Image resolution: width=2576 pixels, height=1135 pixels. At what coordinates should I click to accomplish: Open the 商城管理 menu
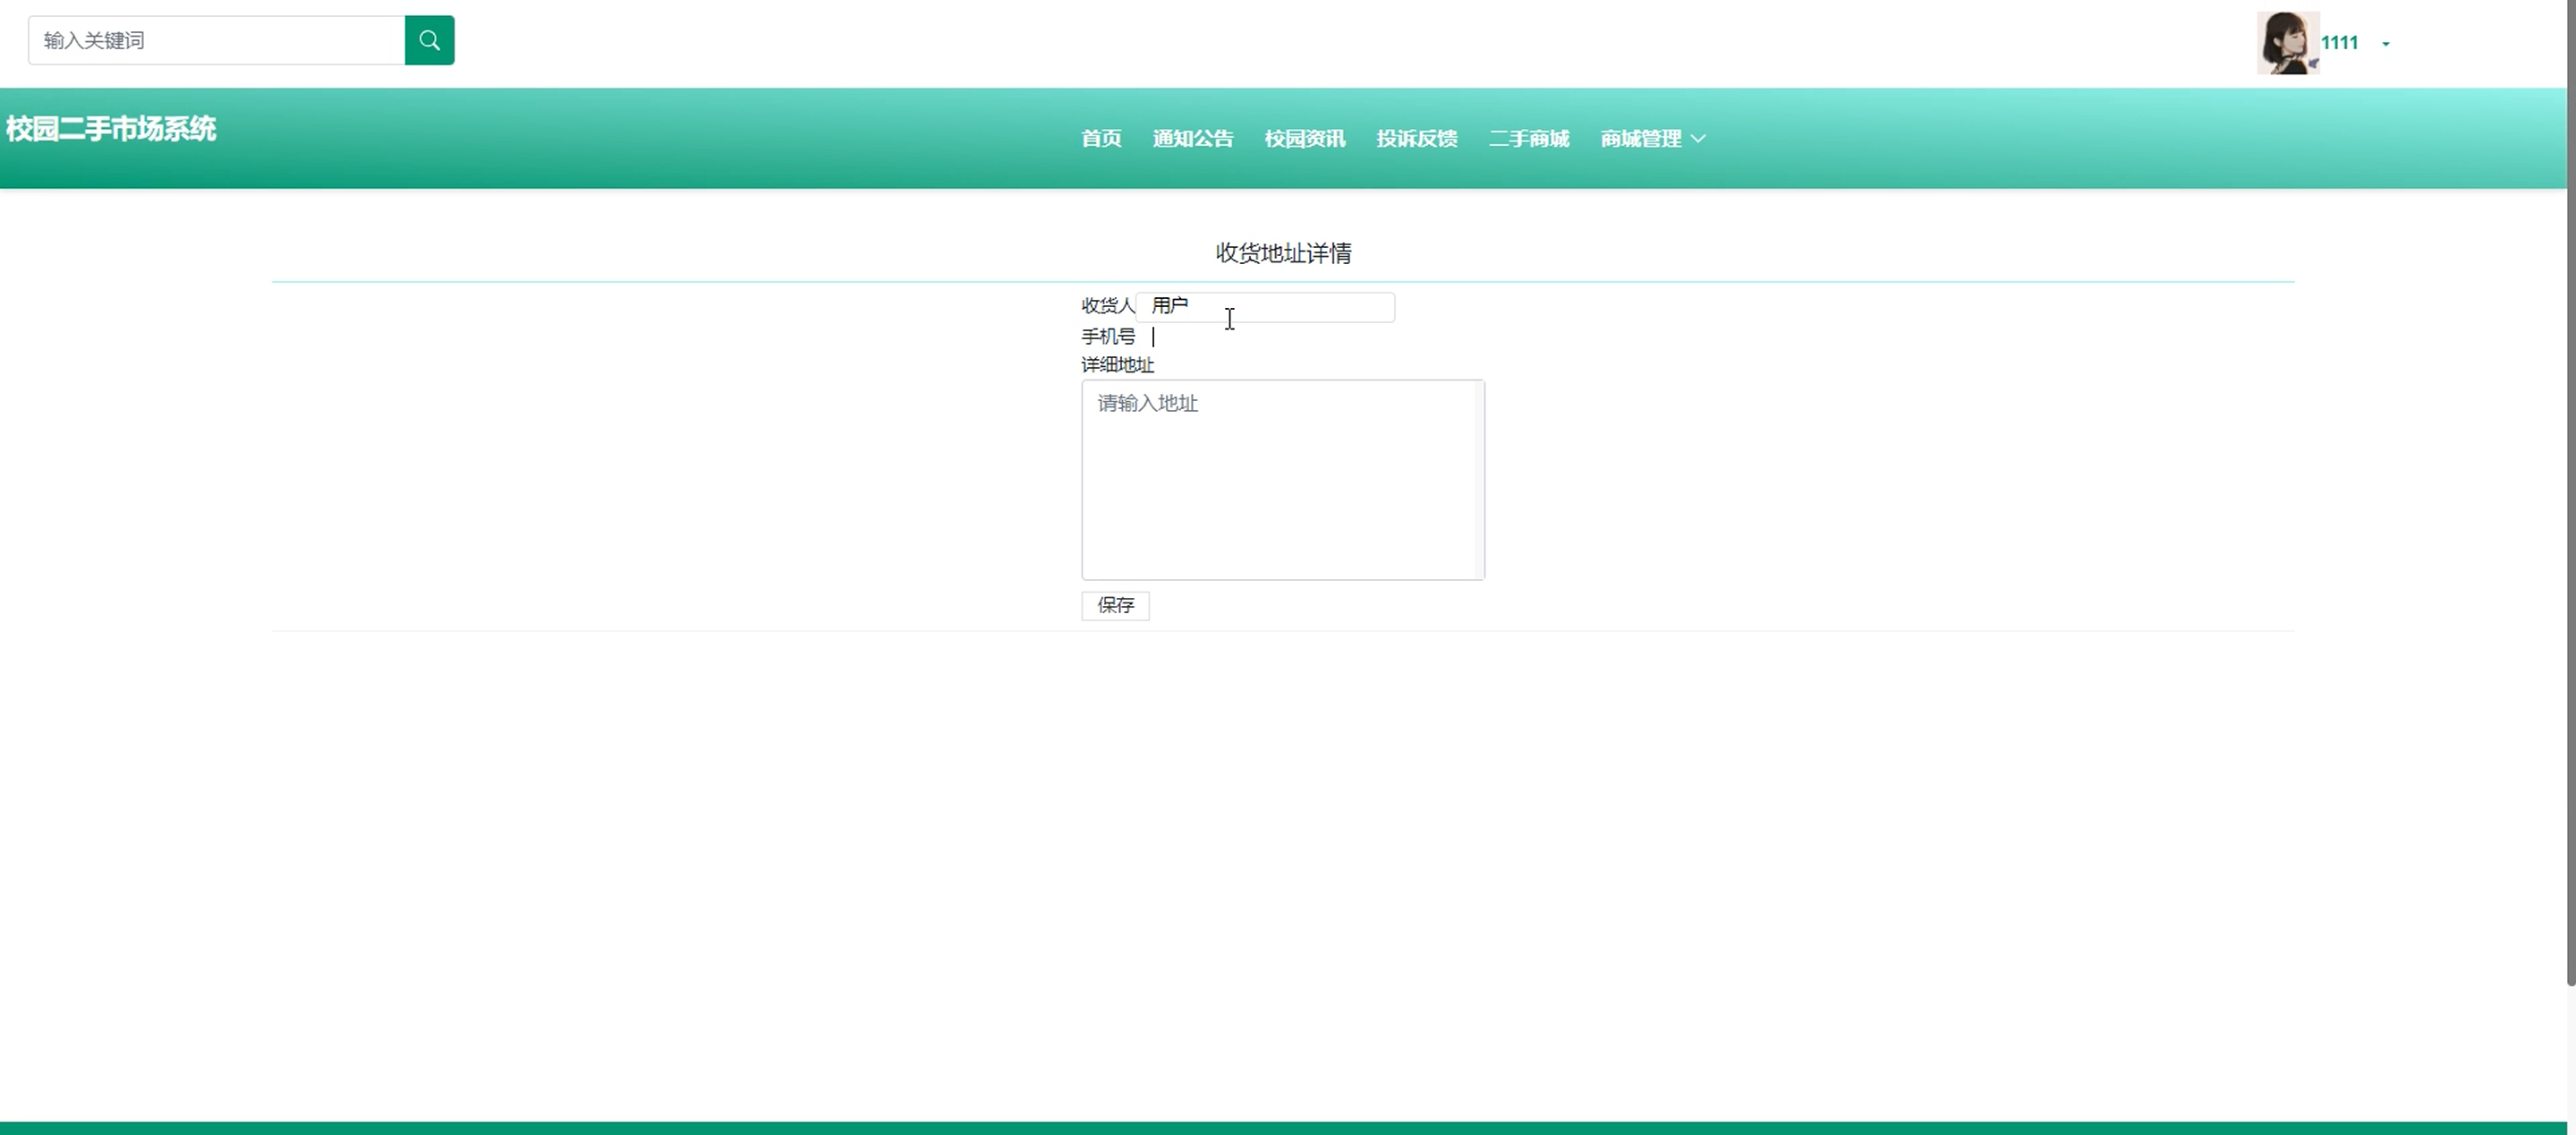click(x=1640, y=139)
